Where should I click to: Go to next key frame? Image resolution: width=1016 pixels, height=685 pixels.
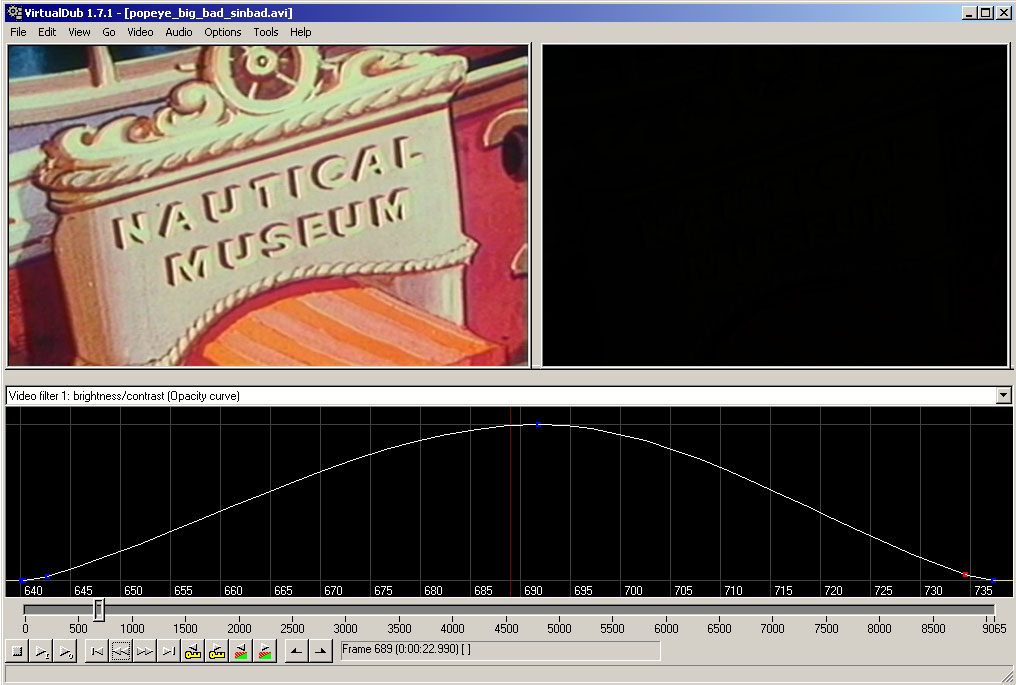(217, 651)
